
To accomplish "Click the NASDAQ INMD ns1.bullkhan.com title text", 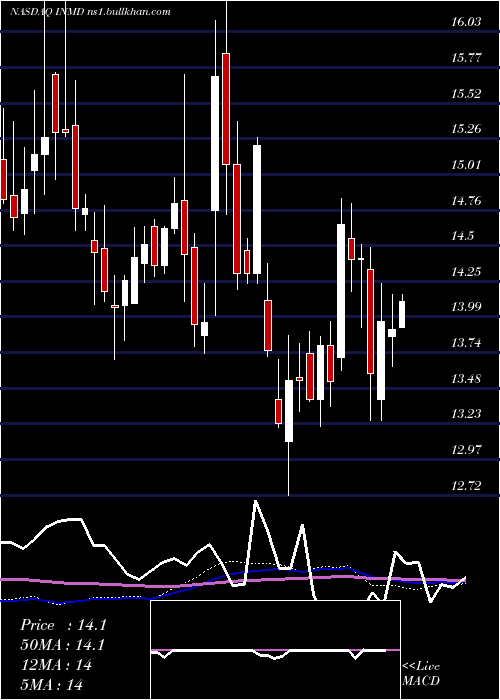I will click(x=90, y=12).
